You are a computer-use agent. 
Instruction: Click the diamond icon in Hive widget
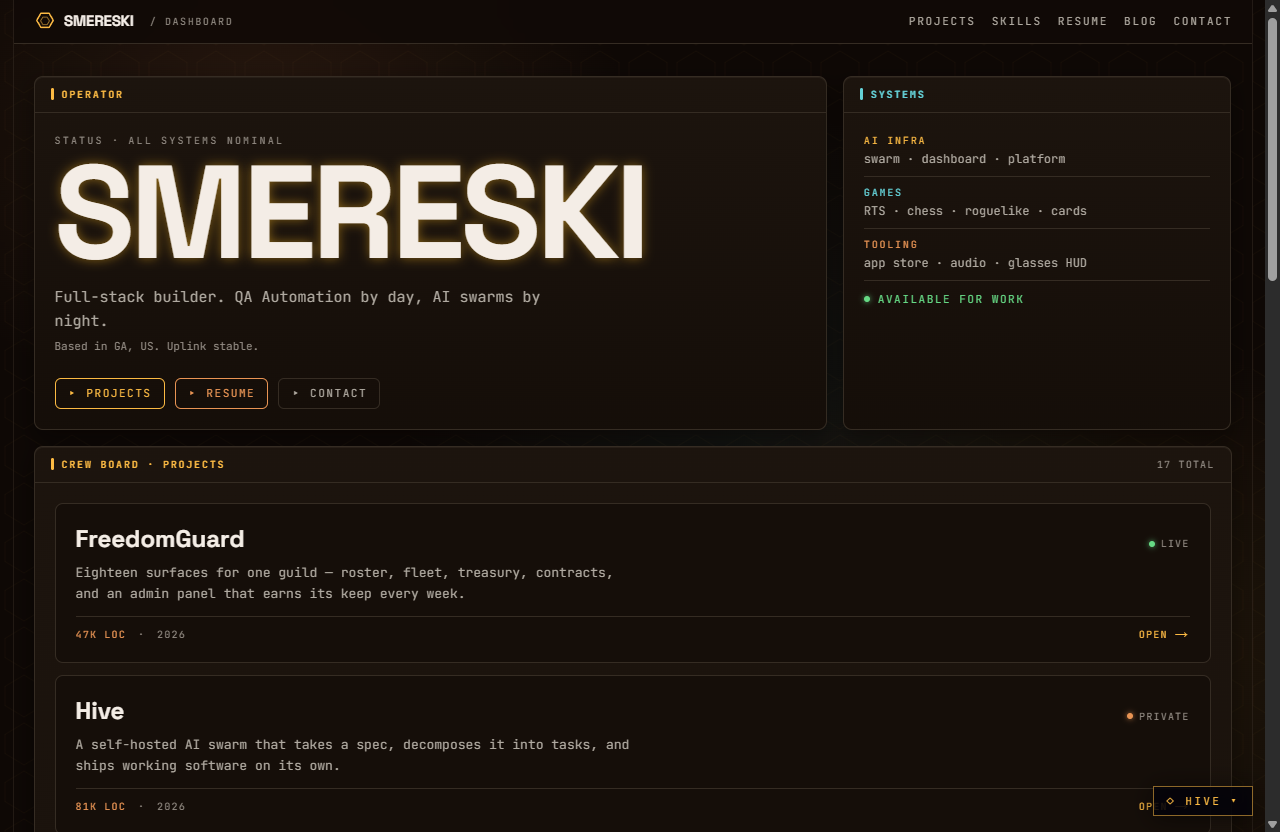coord(1170,801)
